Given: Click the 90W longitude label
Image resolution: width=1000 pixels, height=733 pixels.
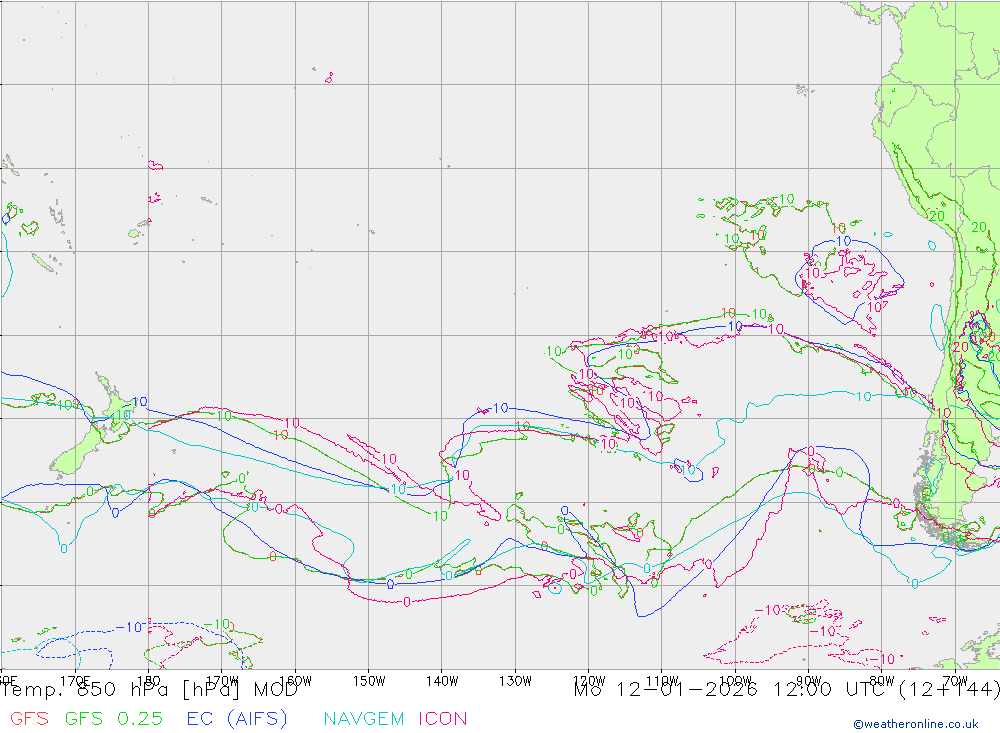Looking at the screenshot, I should click(809, 681).
